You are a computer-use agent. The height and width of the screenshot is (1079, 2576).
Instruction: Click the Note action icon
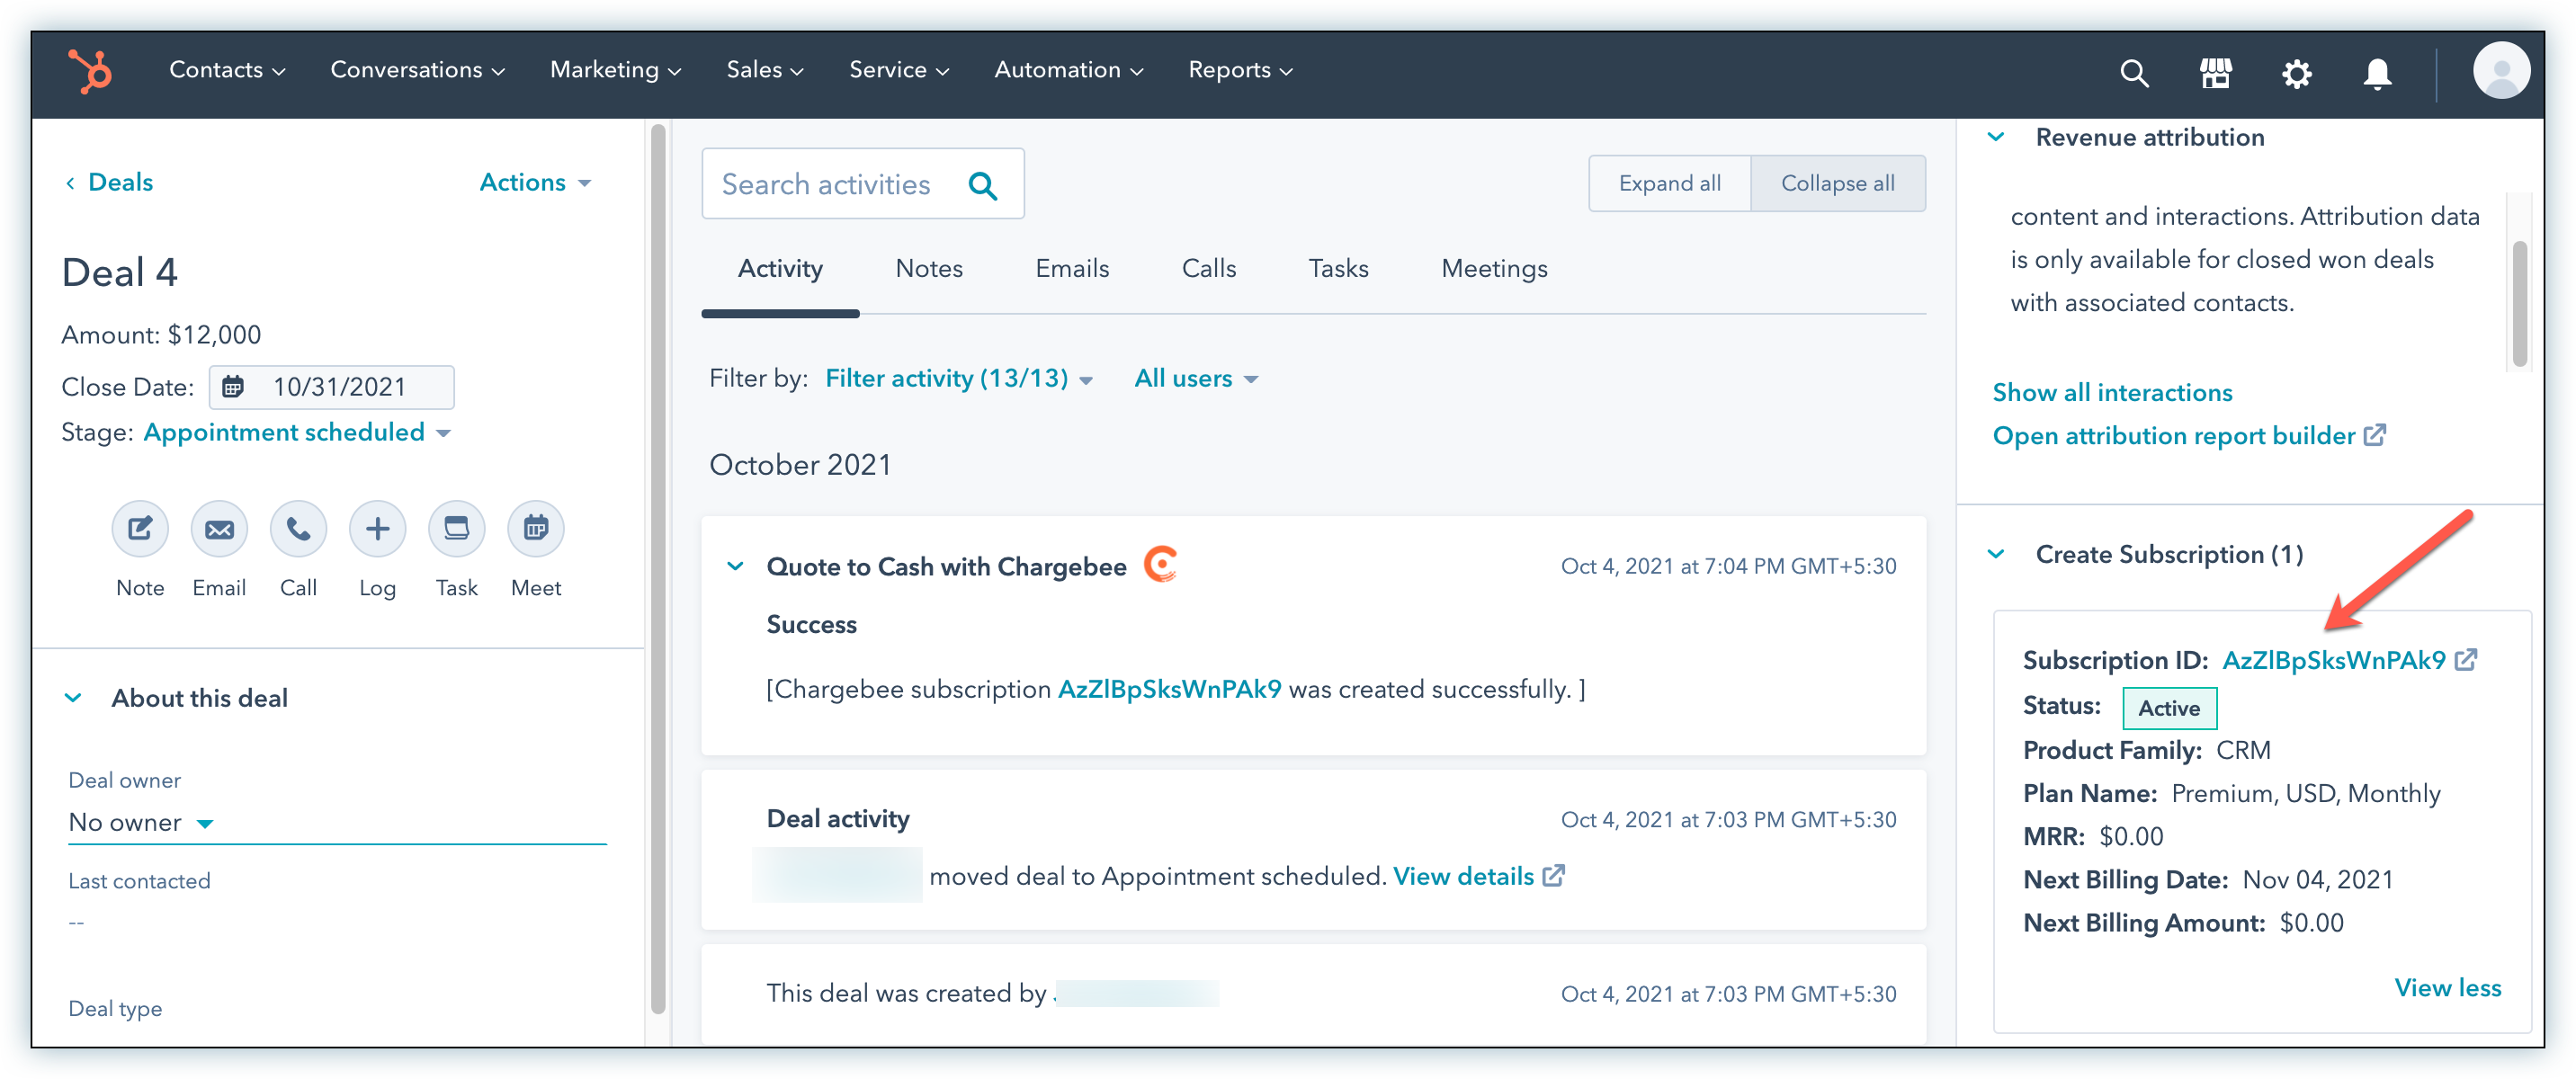point(140,528)
